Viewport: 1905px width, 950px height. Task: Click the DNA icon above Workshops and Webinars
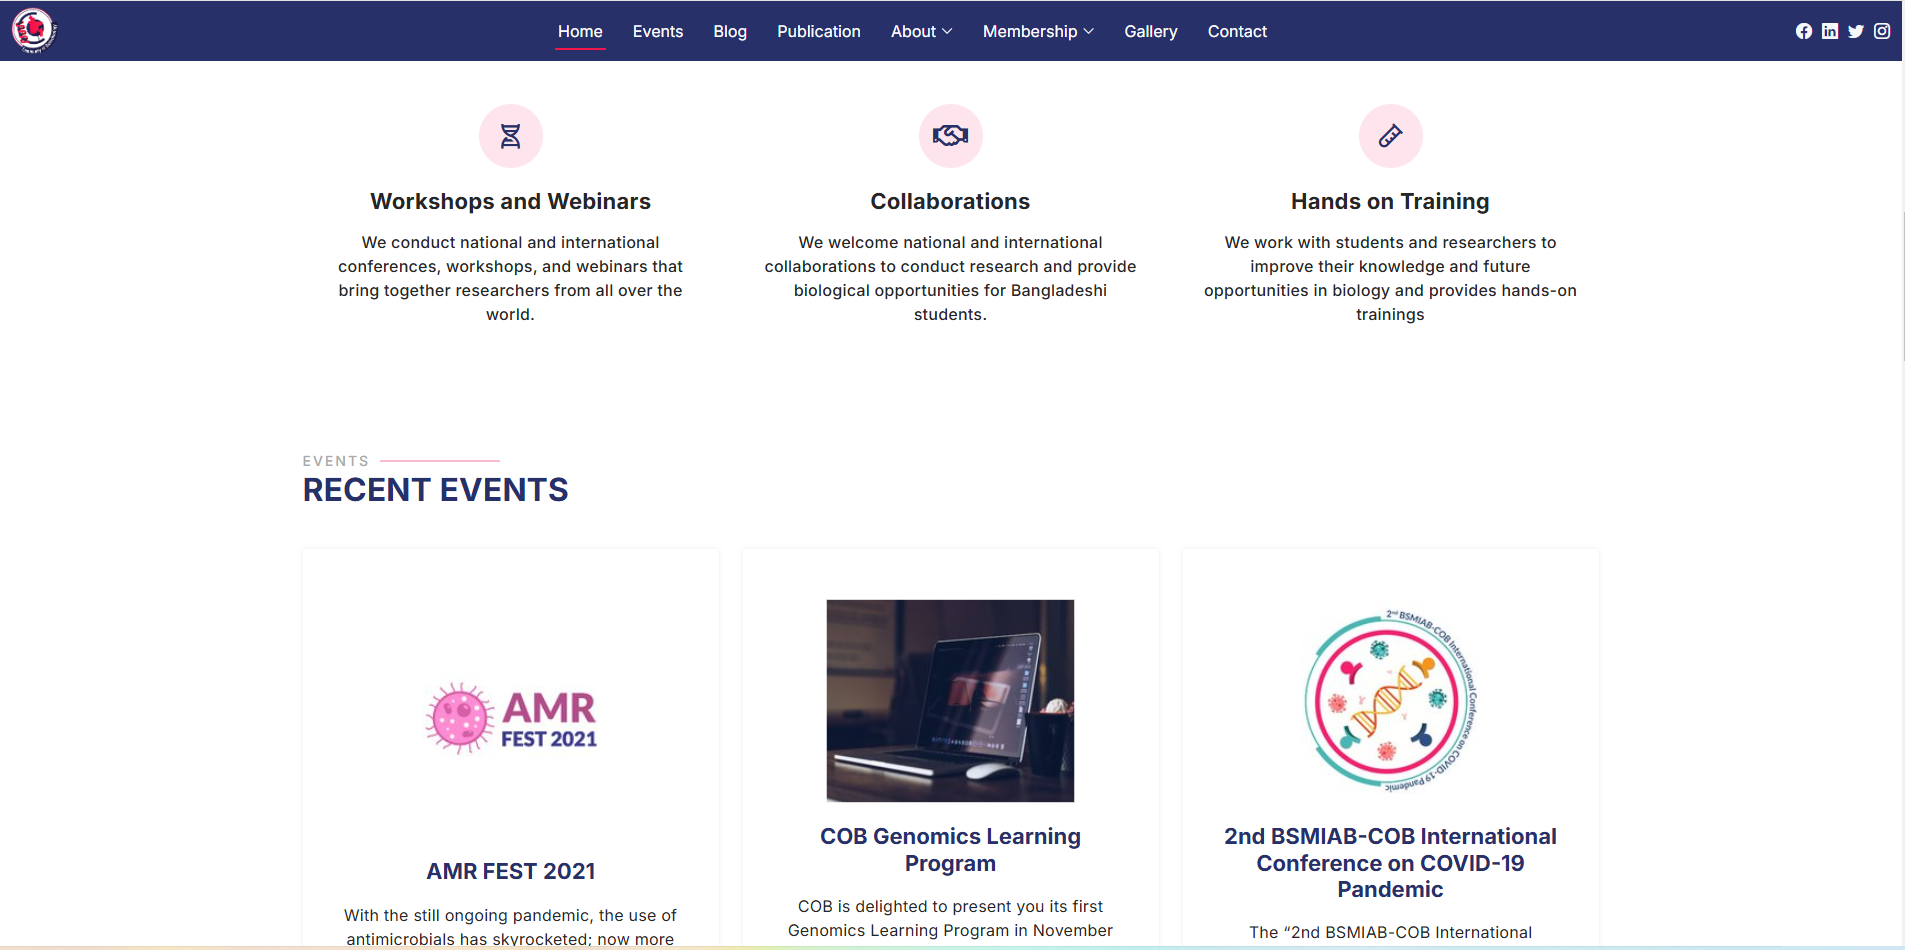coord(510,136)
